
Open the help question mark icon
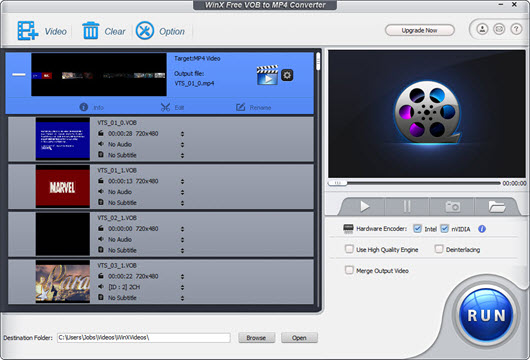[x=516, y=29]
